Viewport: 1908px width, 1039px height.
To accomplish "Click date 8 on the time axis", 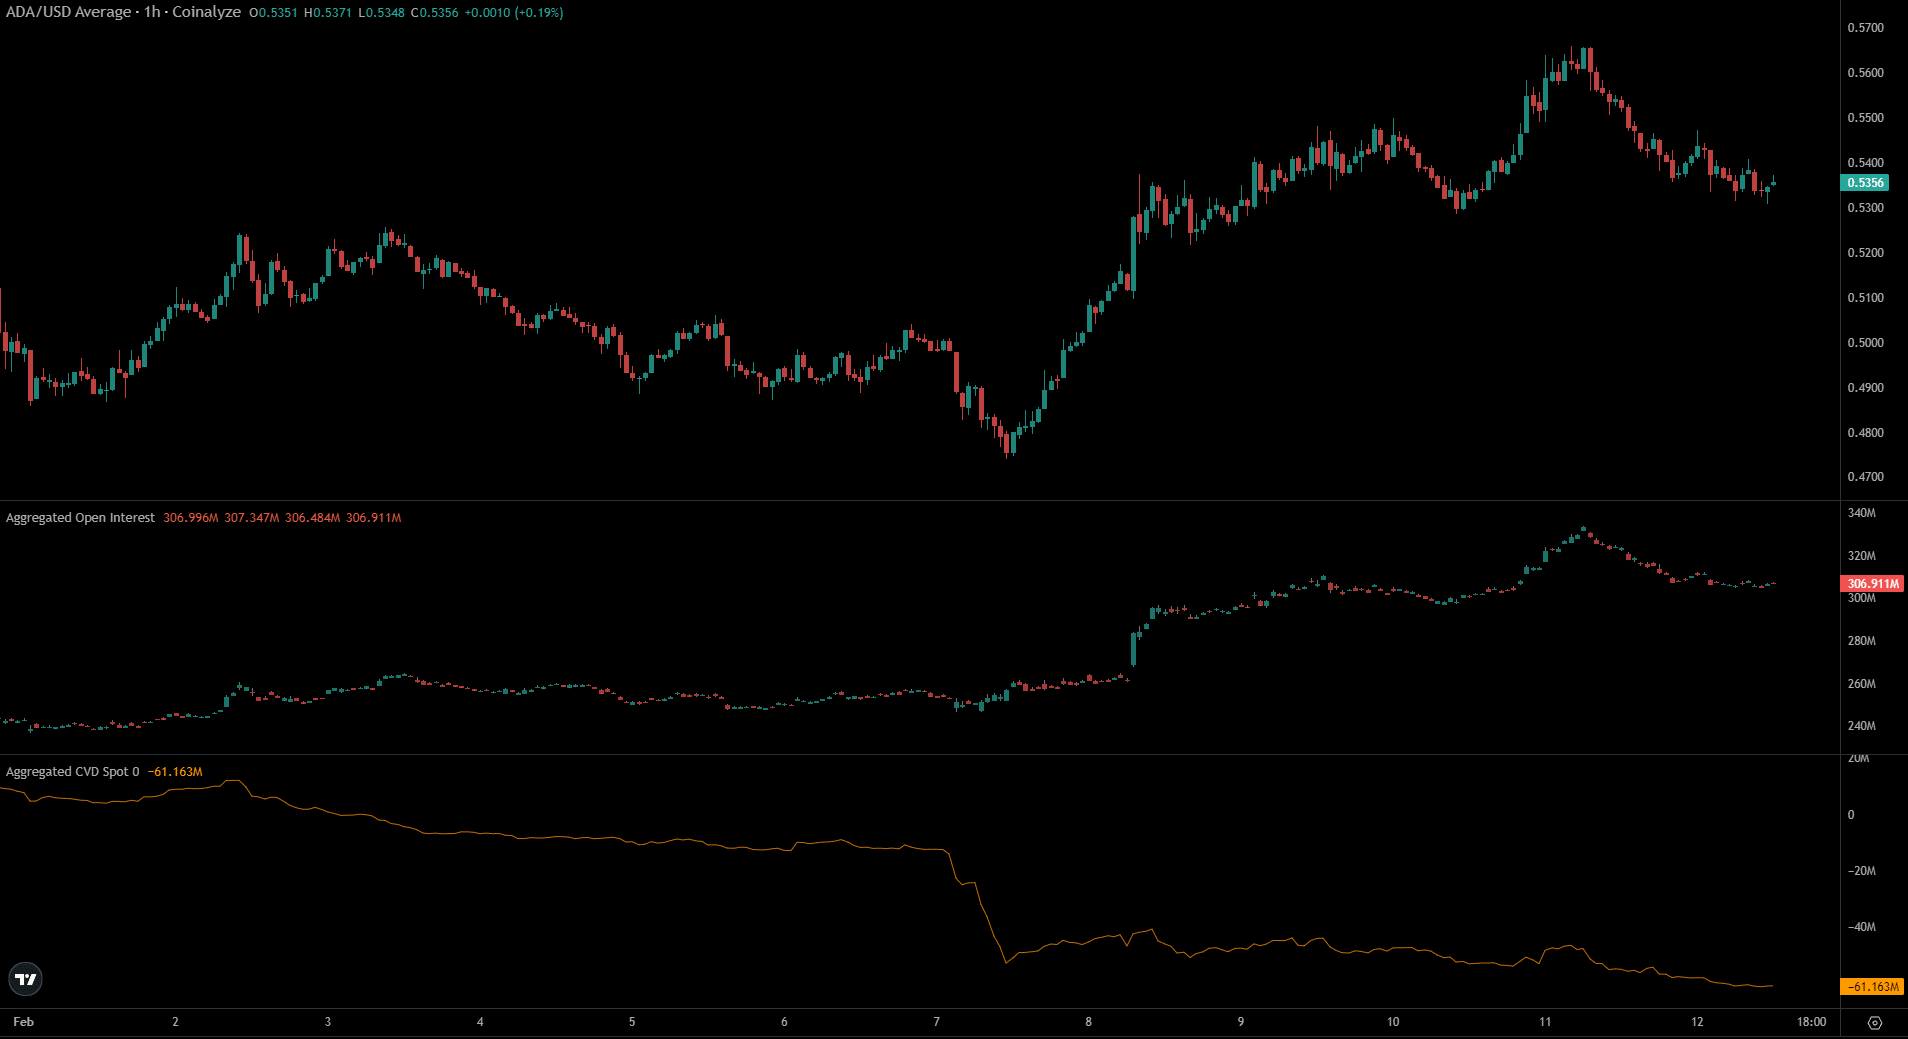I will [1088, 1022].
